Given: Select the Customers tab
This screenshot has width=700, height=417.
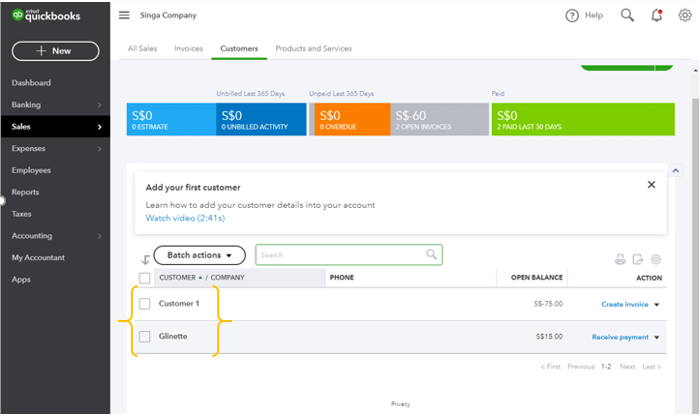Looking at the screenshot, I should tap(239, 48).
